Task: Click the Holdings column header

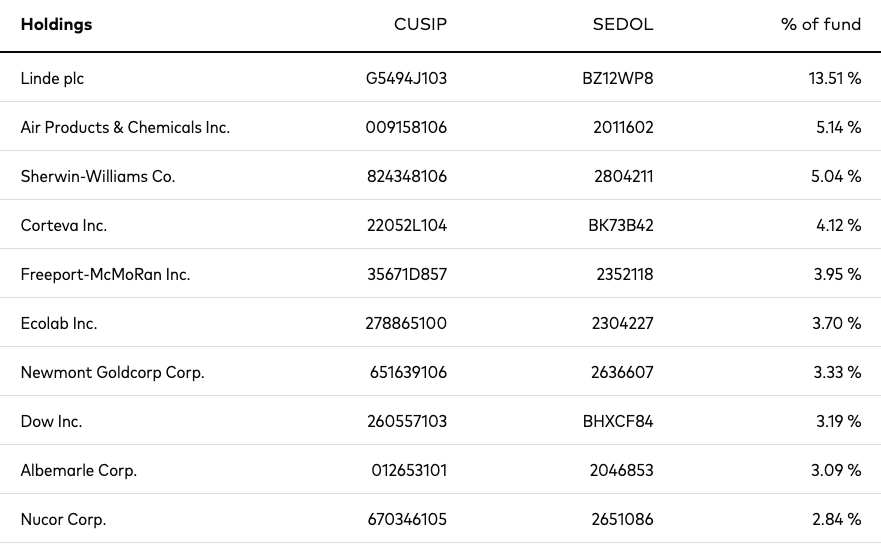Action: [56, 24]
